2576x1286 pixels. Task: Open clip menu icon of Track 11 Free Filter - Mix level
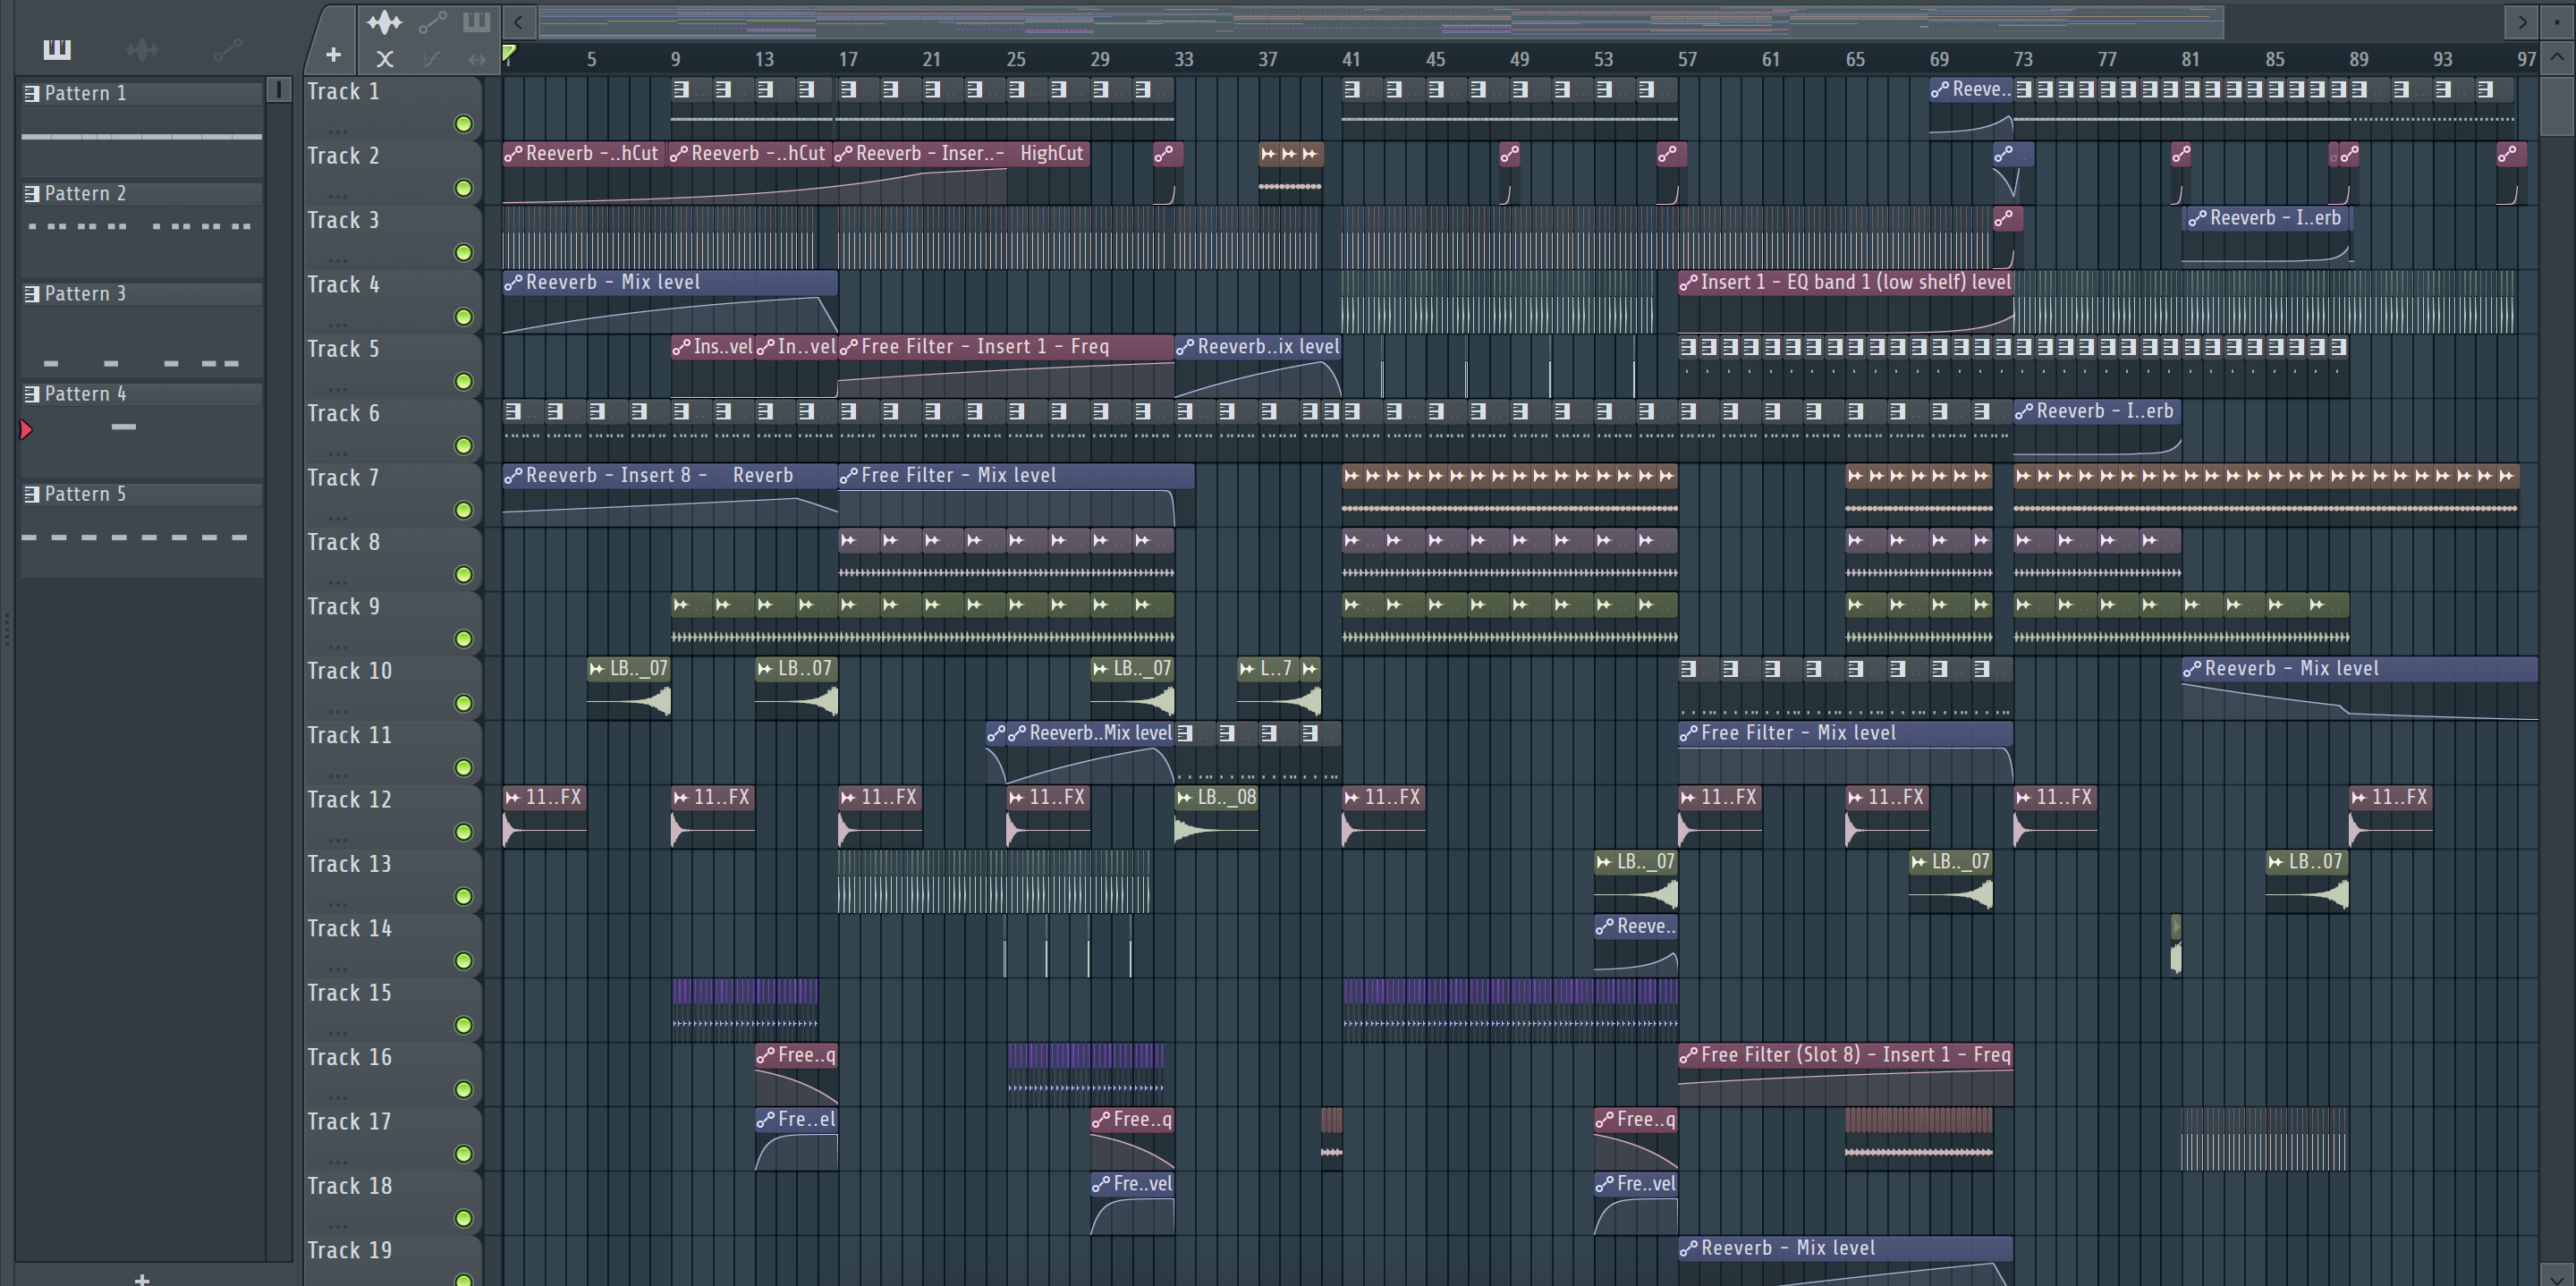tap(1688, 733)
